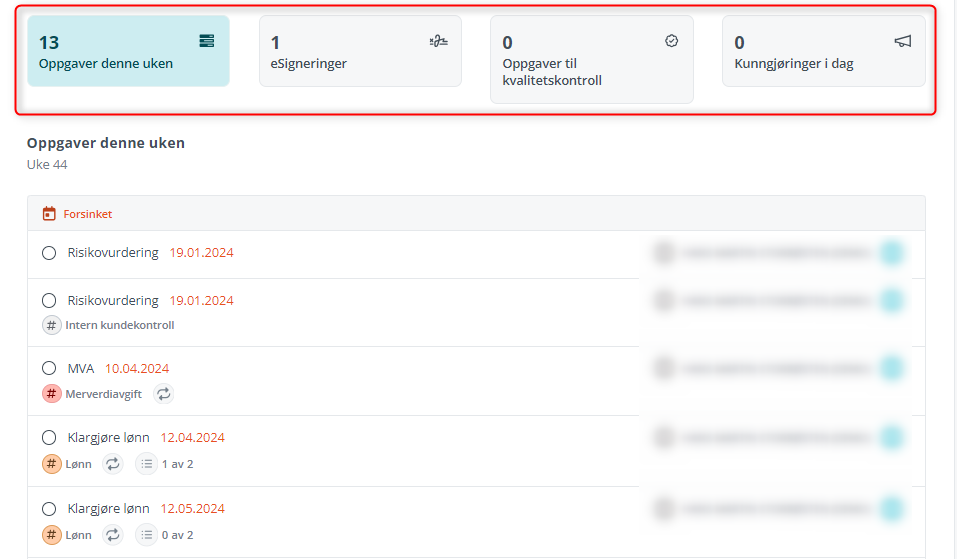Click the task list icon in Oppgaver card
Image resolution: width=957 pixels, height=559 pixels.
click(x=207, y=41)
